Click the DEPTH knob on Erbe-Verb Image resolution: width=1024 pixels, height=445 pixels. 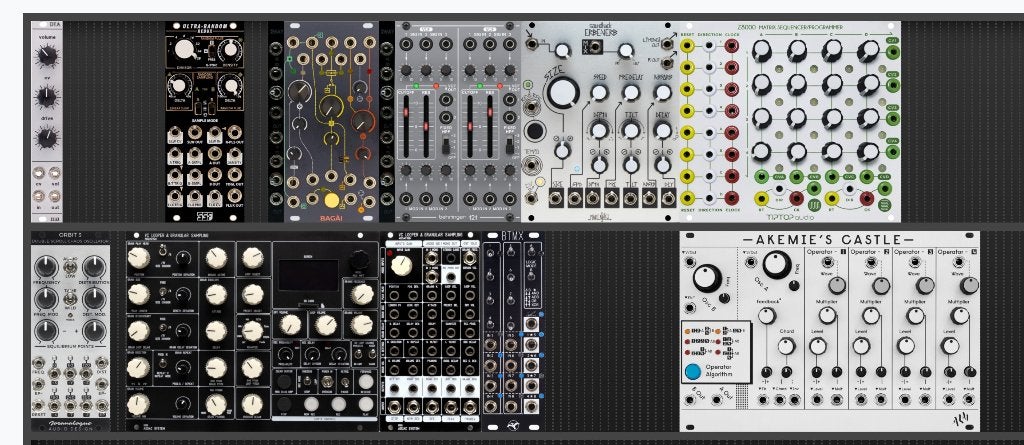[599, 130]
